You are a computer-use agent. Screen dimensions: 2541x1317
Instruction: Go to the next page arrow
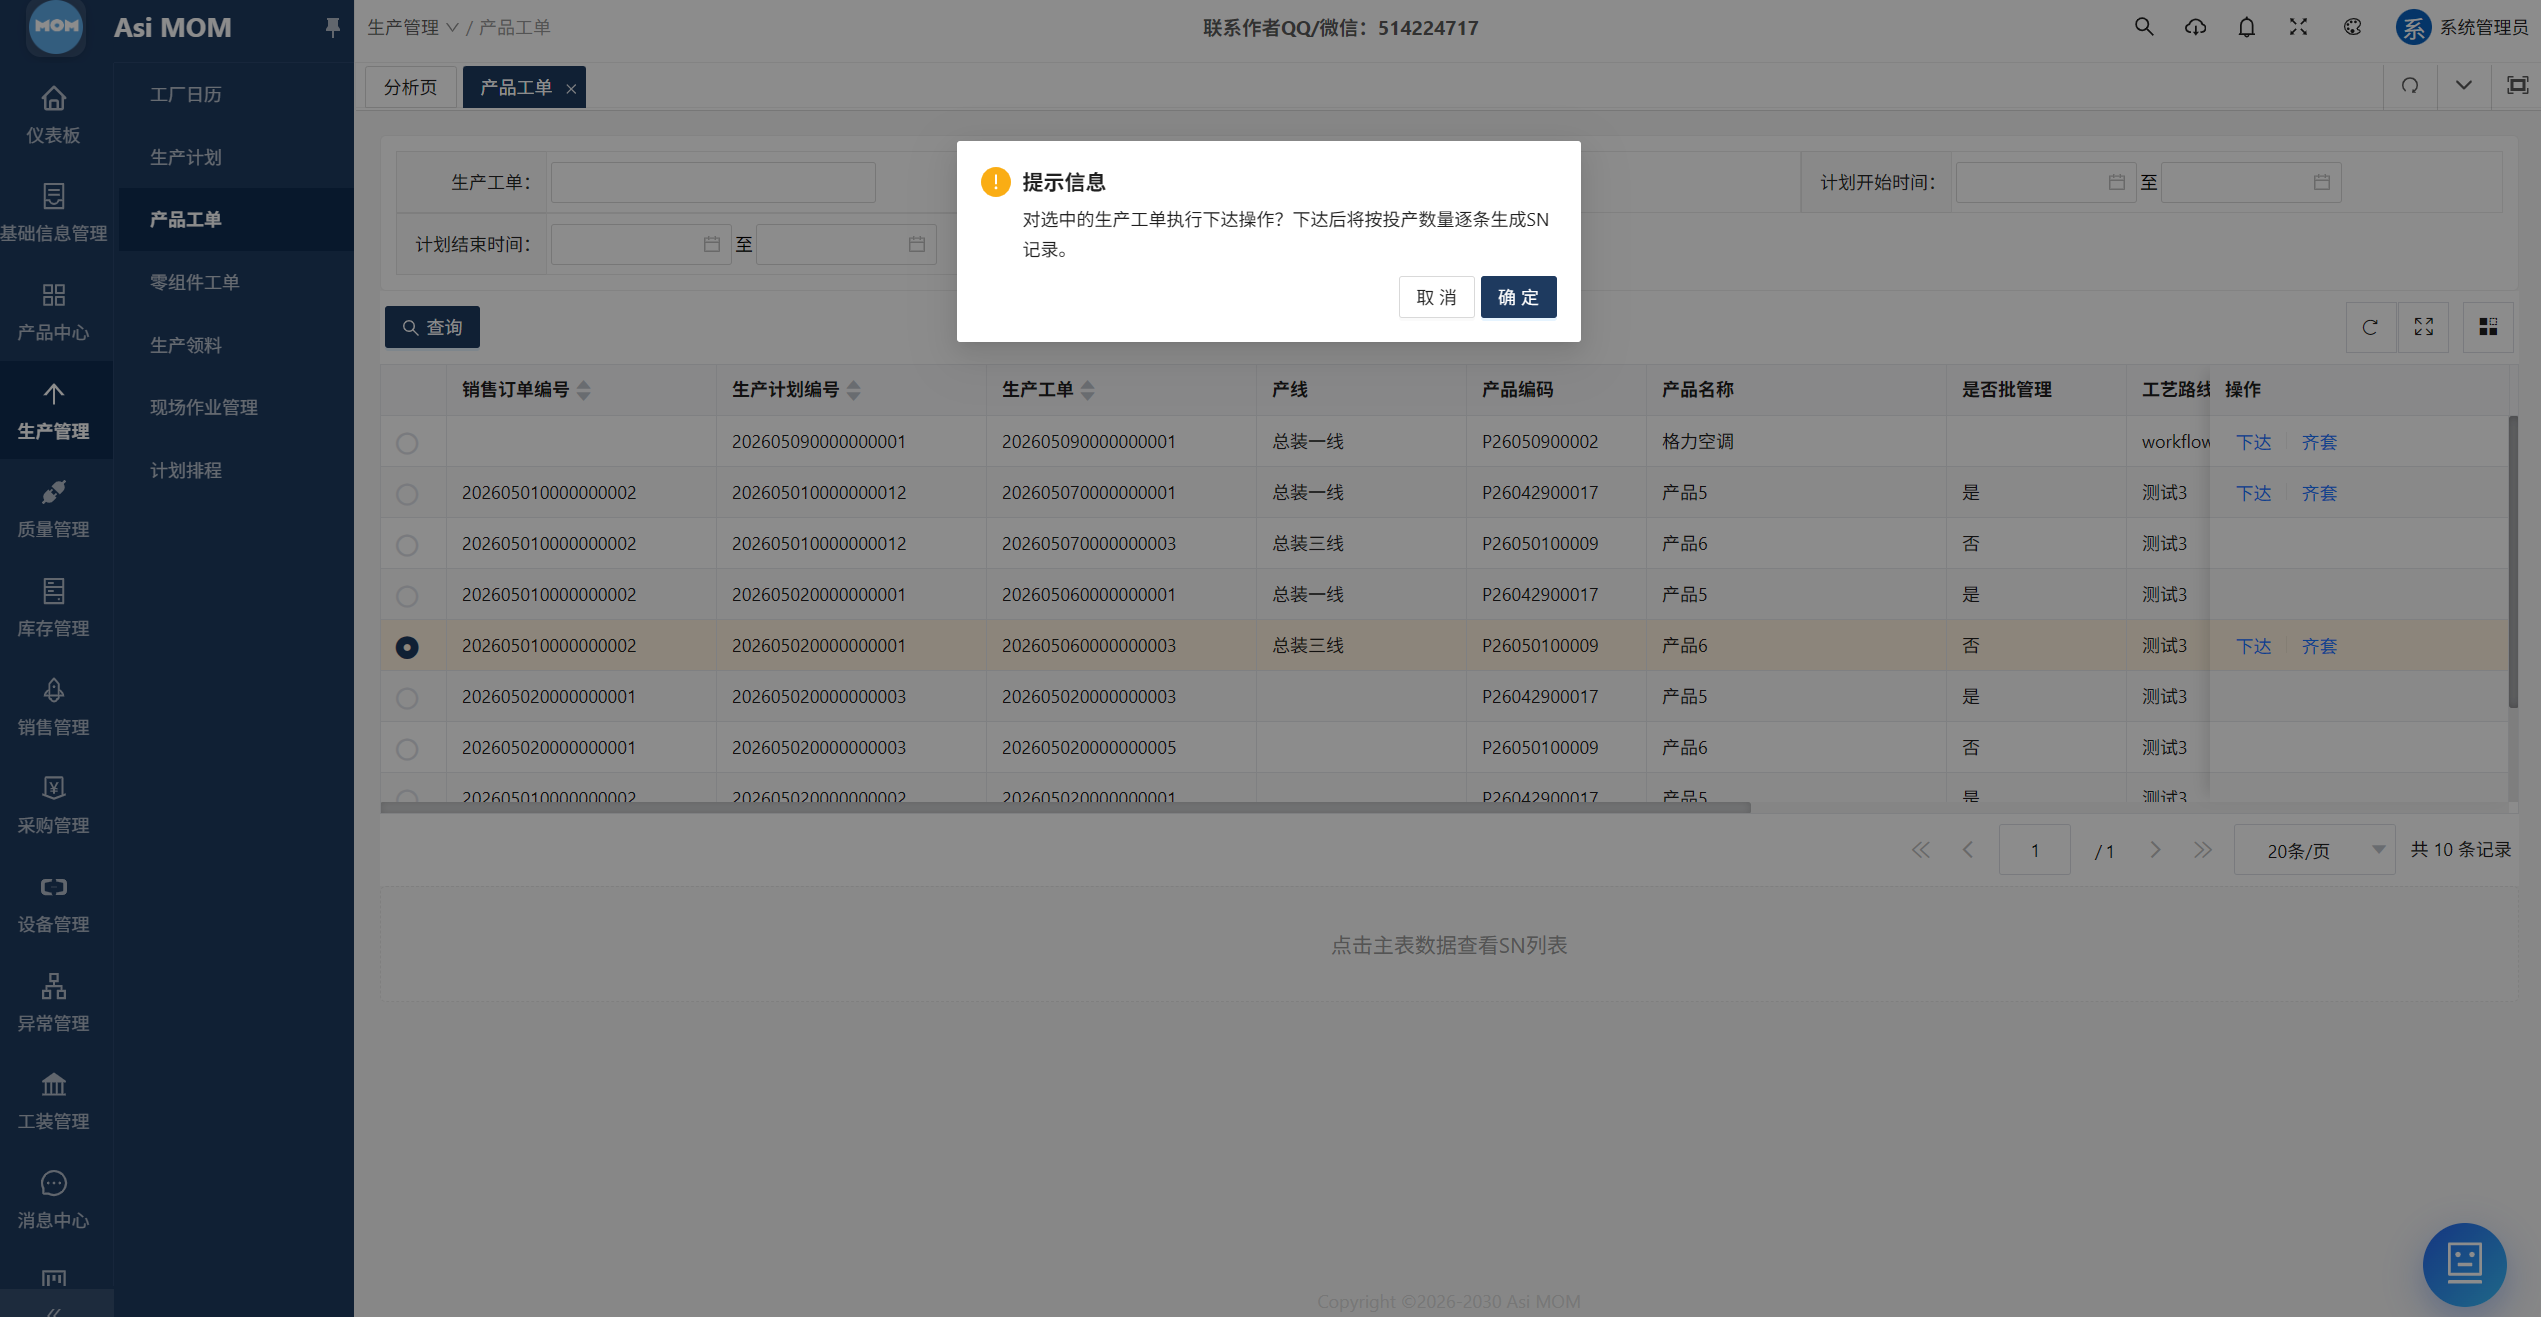(2155, 850)
